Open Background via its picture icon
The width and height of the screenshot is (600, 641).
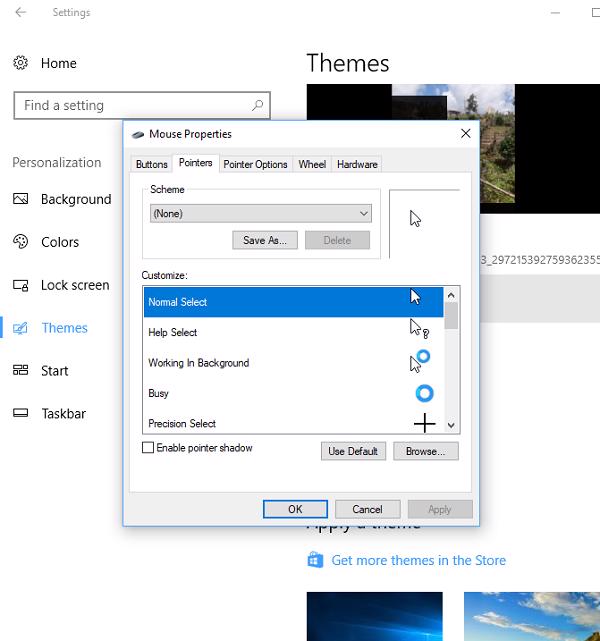coord(21,199)
